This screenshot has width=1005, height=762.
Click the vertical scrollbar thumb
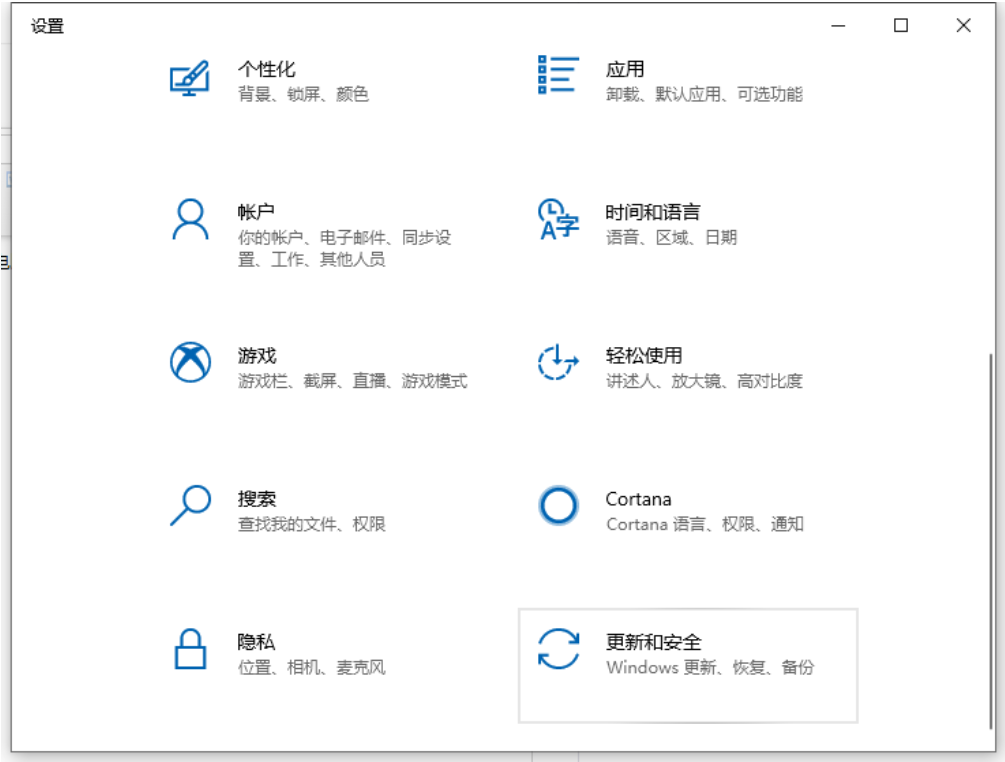click(991, 540)
